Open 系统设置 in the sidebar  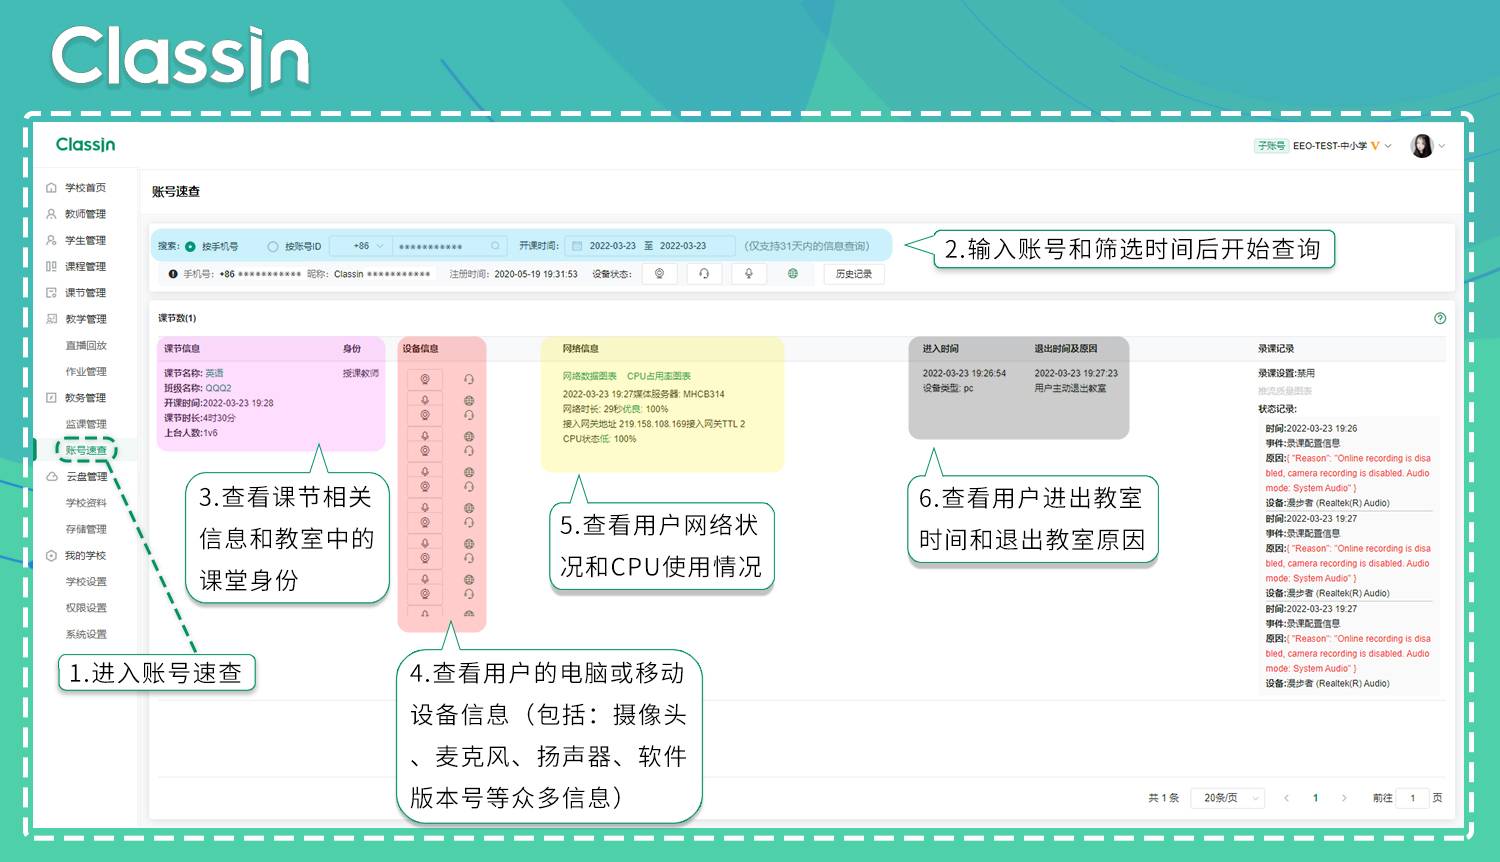coord(86,634)
